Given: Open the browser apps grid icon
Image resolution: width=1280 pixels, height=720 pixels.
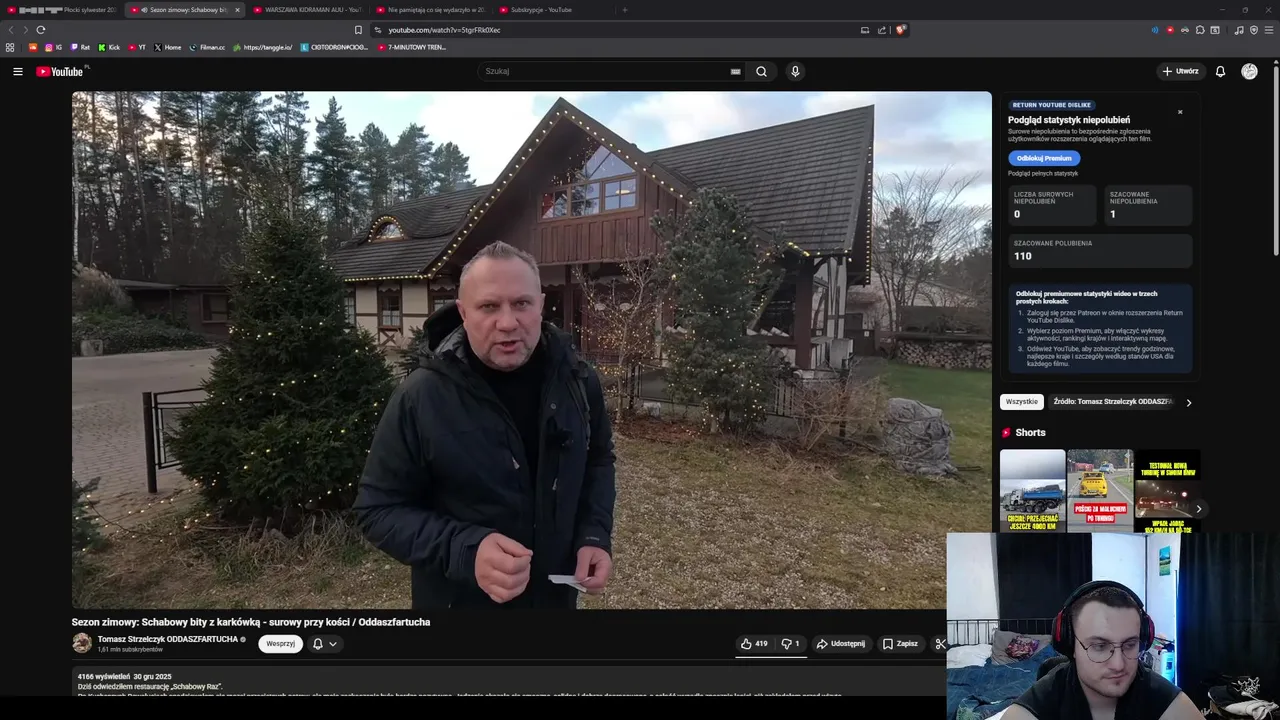Looking at the screenshot, I should pyautogui.click(x=10, y=47).
